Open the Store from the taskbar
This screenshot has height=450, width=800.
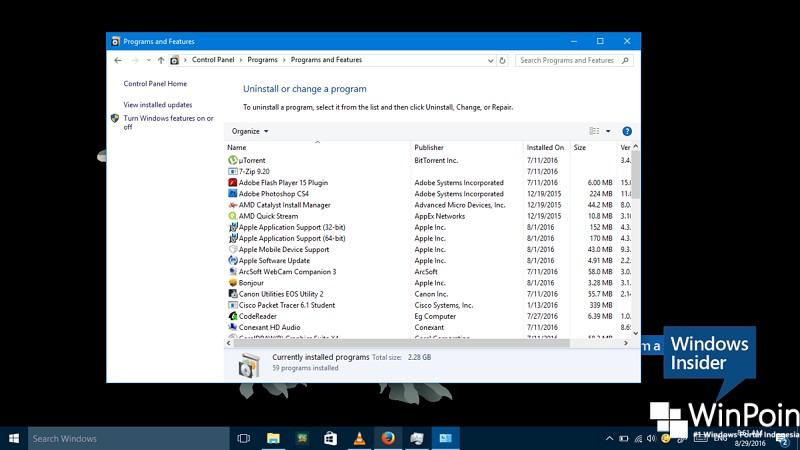[x=331, y=438]
